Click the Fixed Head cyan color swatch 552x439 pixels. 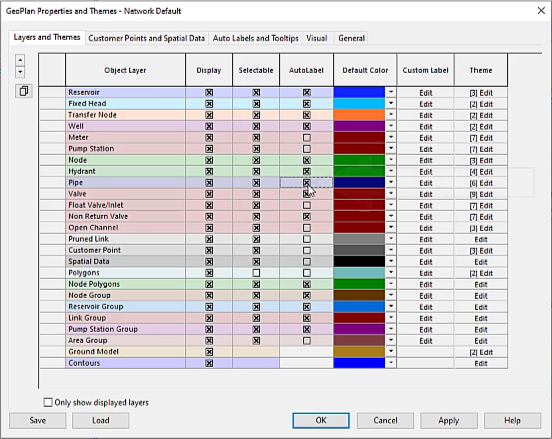click(x=359, y=104)
